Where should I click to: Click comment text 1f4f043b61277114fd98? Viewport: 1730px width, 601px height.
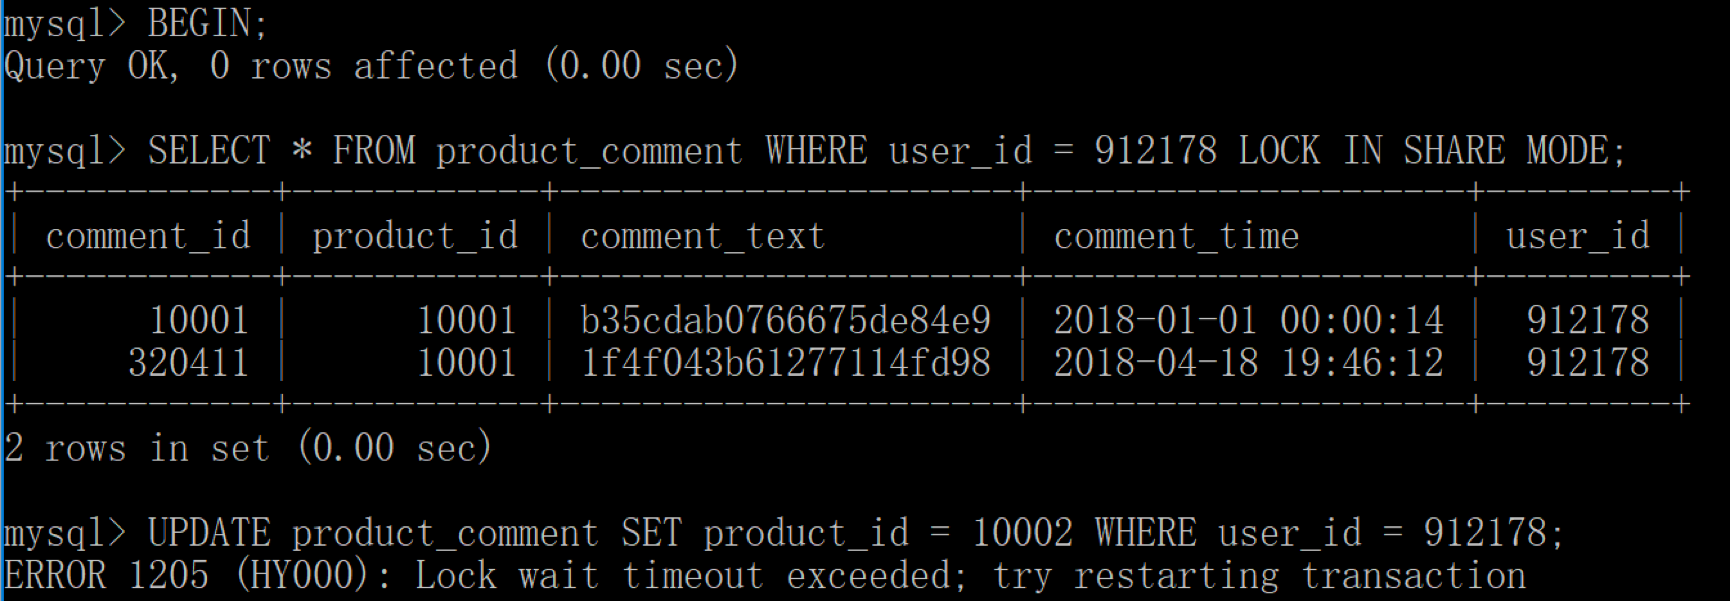786,363
